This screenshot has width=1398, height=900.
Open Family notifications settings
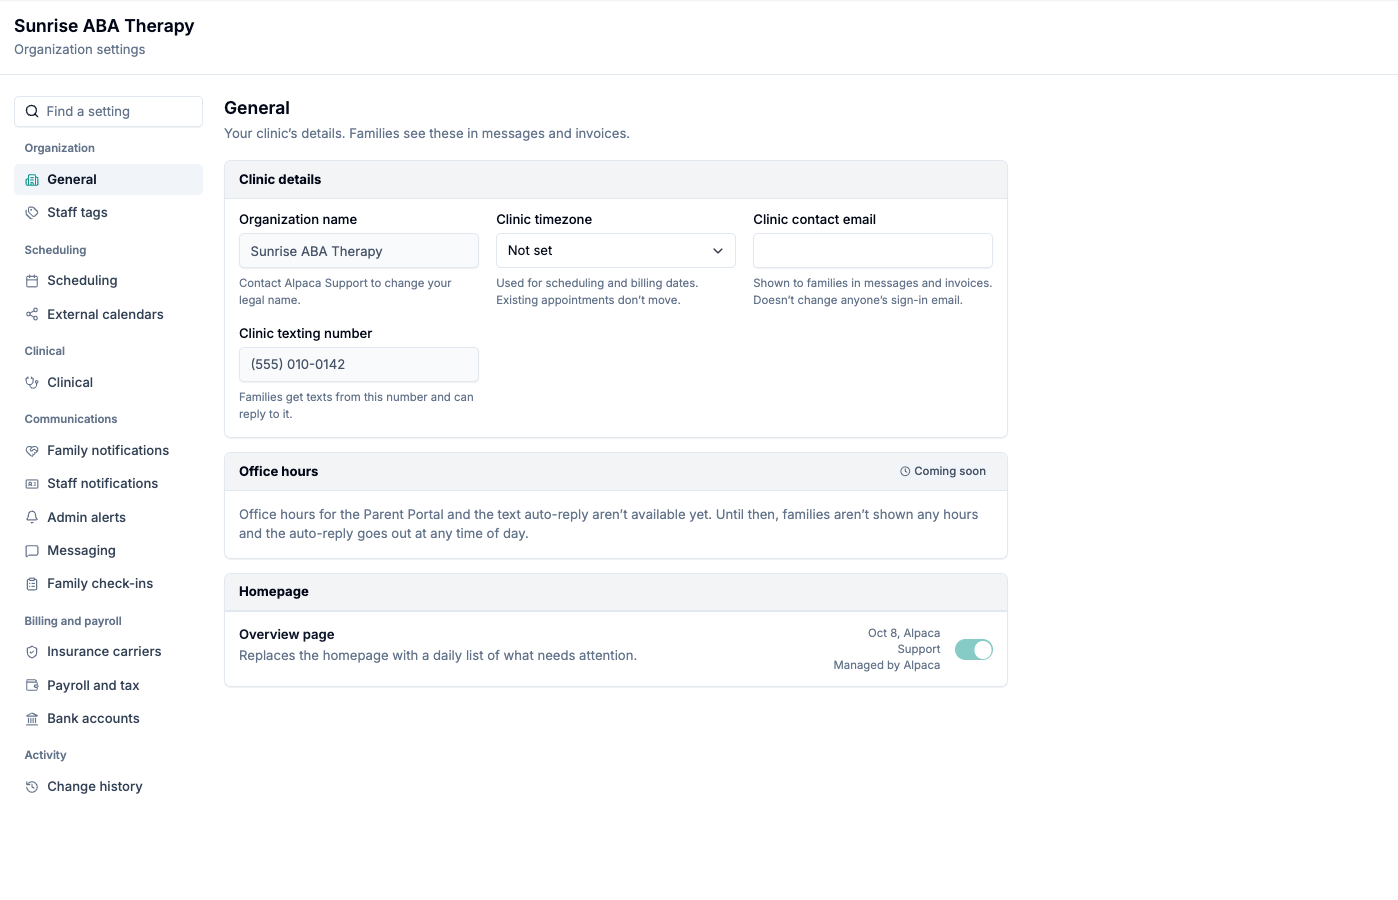pyautogui.click(x=108, y=451)
